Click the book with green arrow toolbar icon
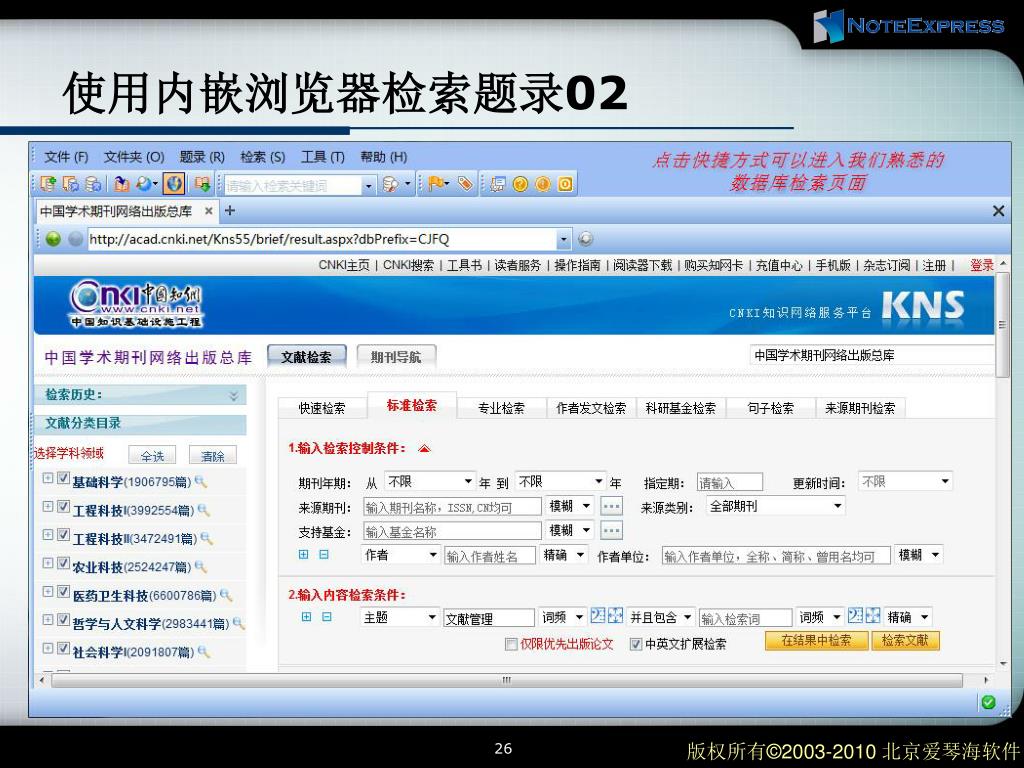 [x=202, y=184]
